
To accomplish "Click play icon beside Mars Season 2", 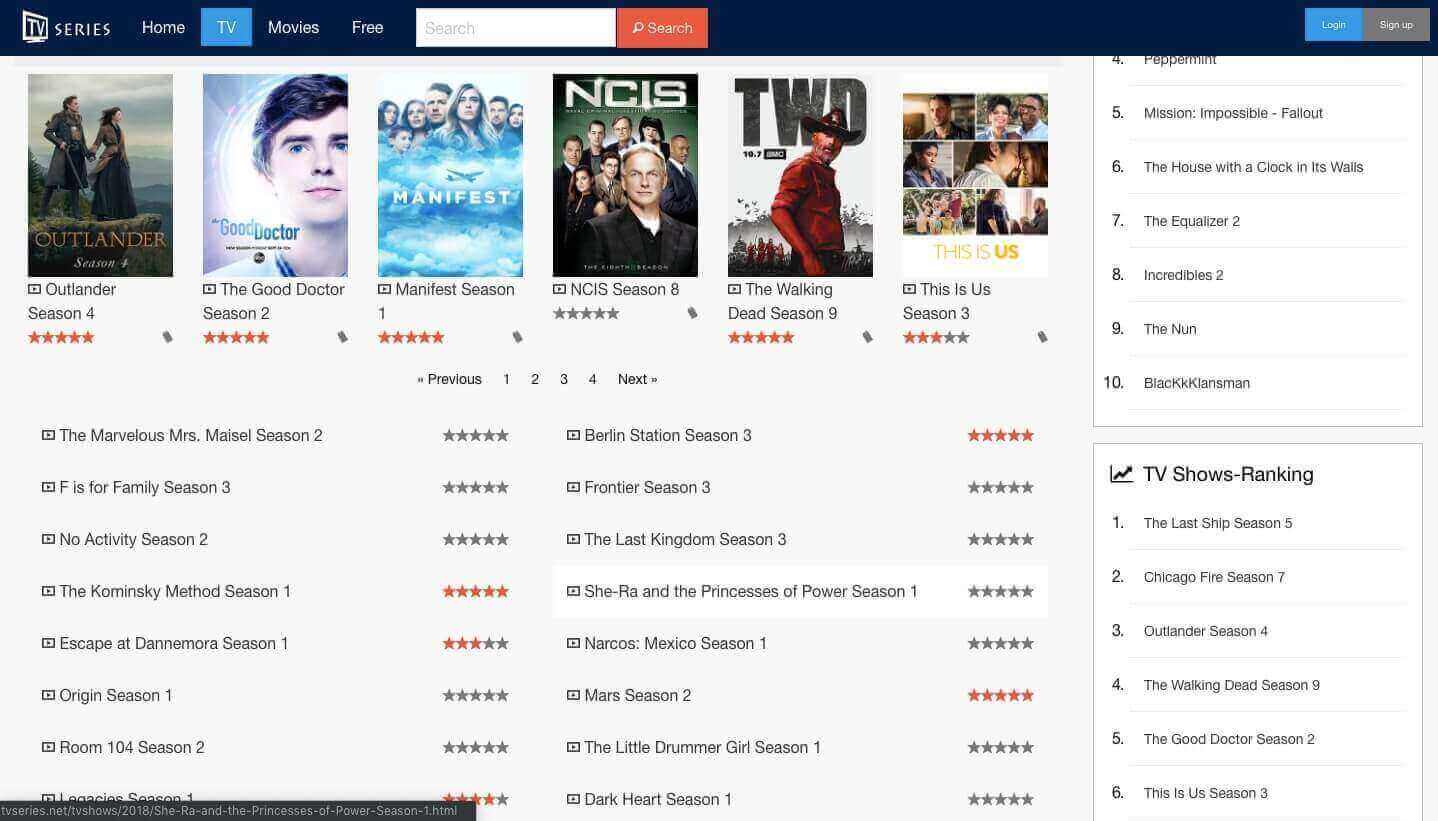I will point(573,695).
